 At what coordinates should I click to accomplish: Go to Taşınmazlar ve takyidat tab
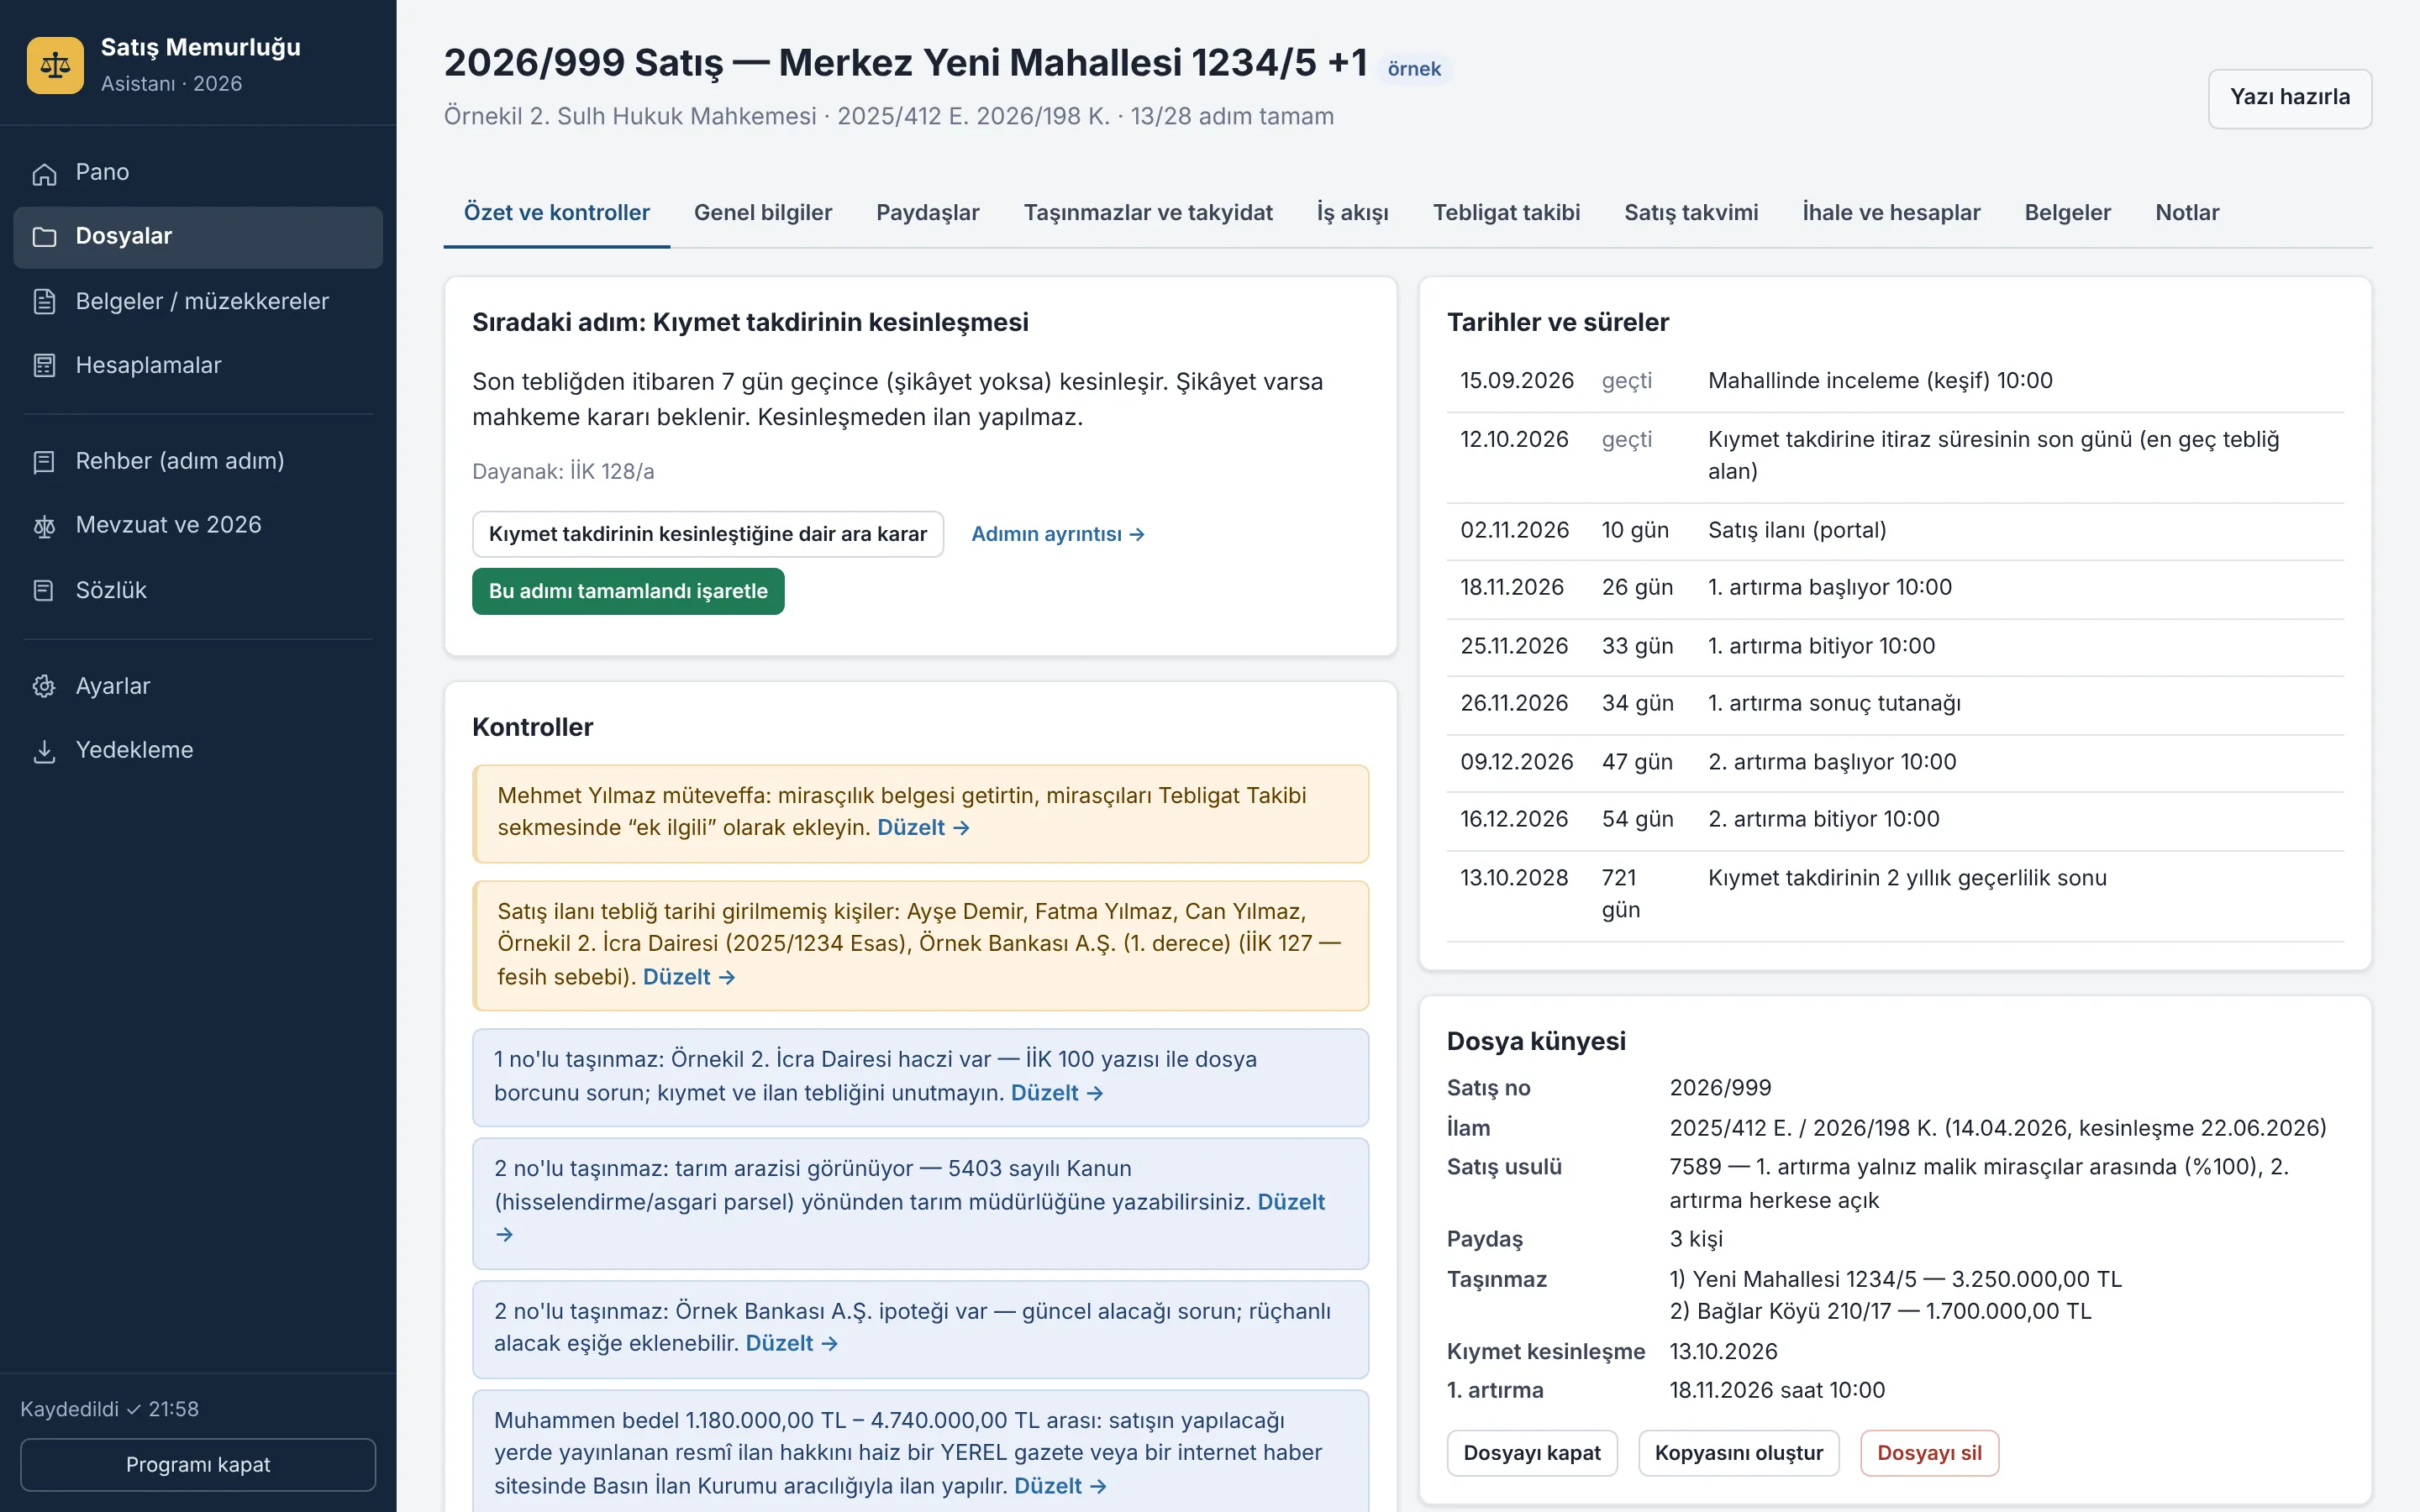tap(1148, 212)
